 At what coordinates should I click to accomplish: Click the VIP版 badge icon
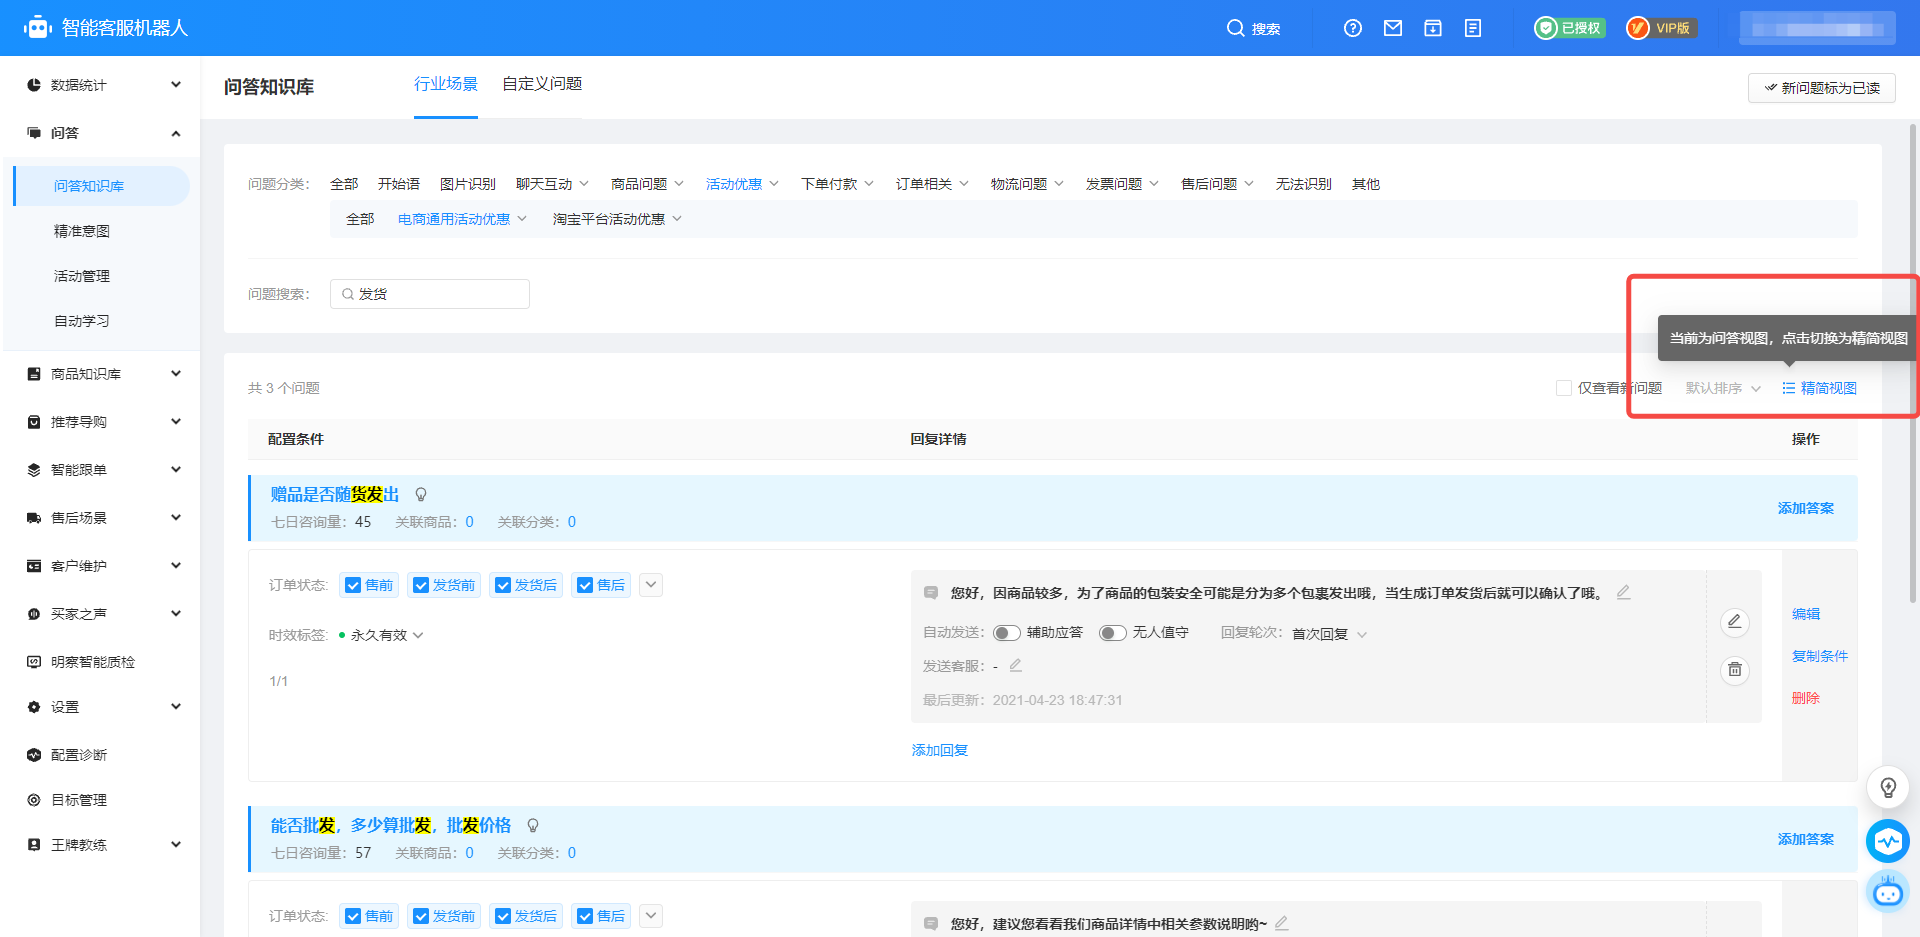click(x=1662, y=28)
